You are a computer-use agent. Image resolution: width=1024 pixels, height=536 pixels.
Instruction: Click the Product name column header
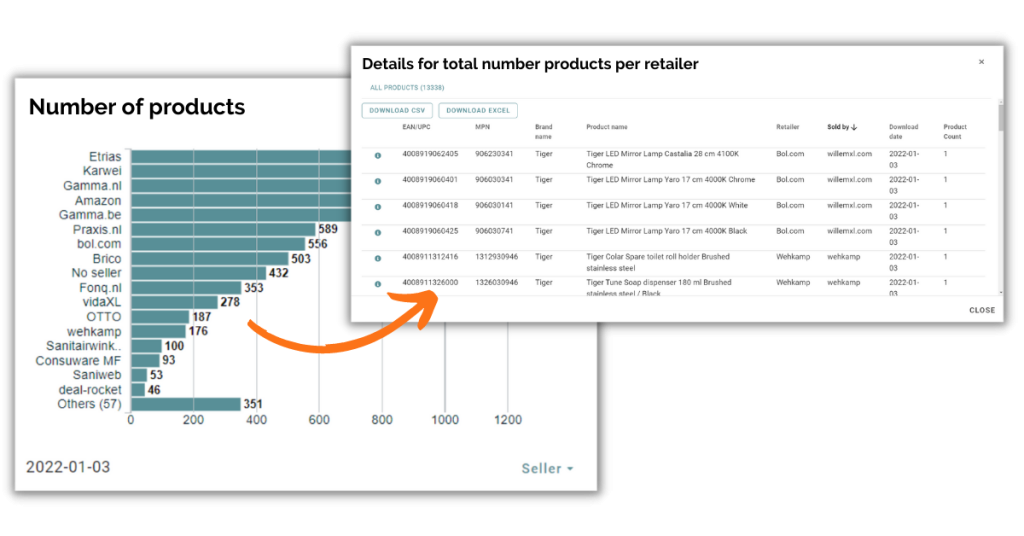click(607, 128)
